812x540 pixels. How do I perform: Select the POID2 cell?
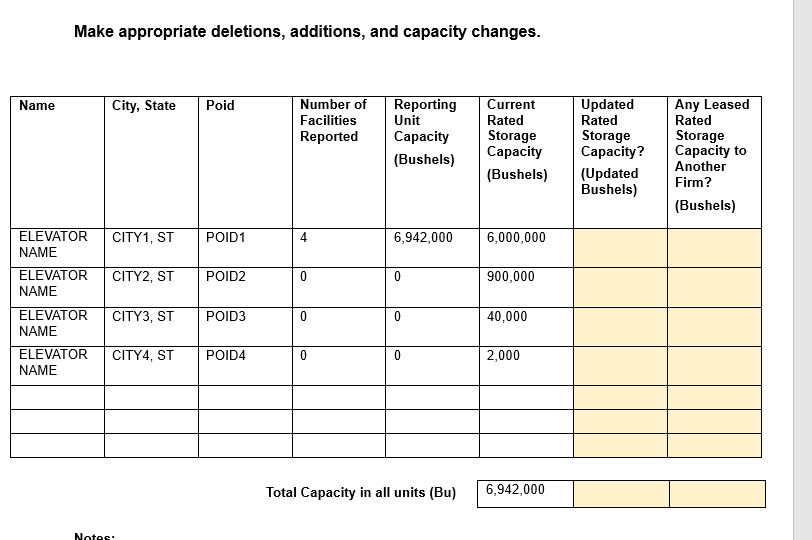(245, 286)
